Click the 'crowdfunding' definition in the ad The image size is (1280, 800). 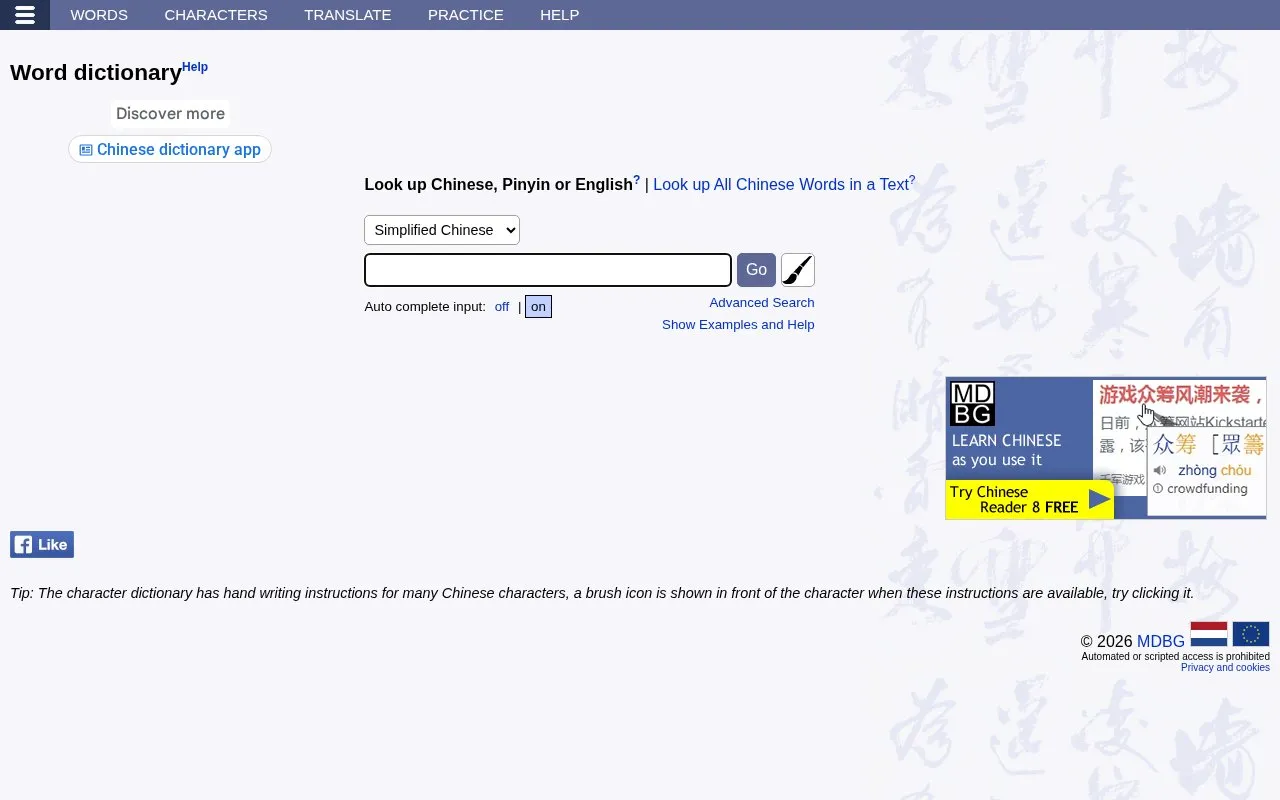pyautogui.click(x=1207, y=489)
